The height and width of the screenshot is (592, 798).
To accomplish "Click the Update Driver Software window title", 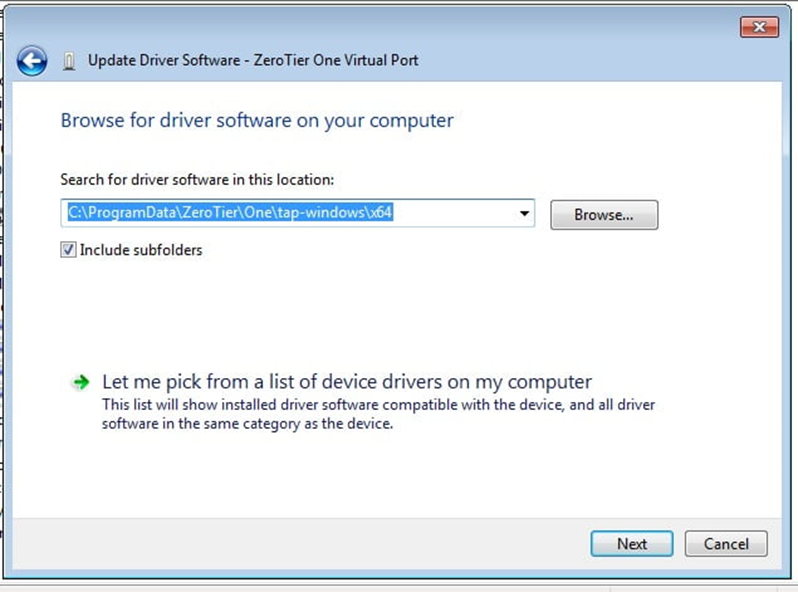I will pyautogui.click(x=253, y=60).
